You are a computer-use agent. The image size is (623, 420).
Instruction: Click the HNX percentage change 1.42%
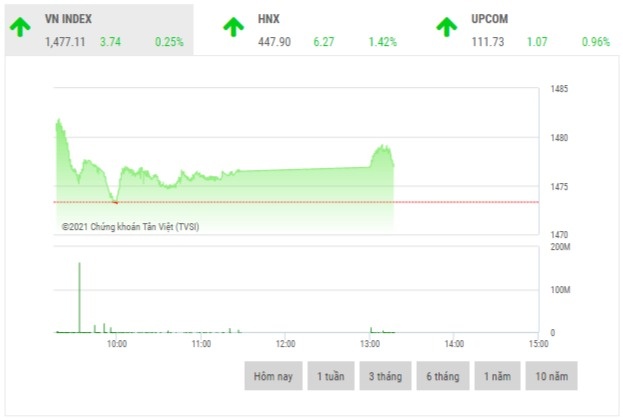[x=382, y=42]
